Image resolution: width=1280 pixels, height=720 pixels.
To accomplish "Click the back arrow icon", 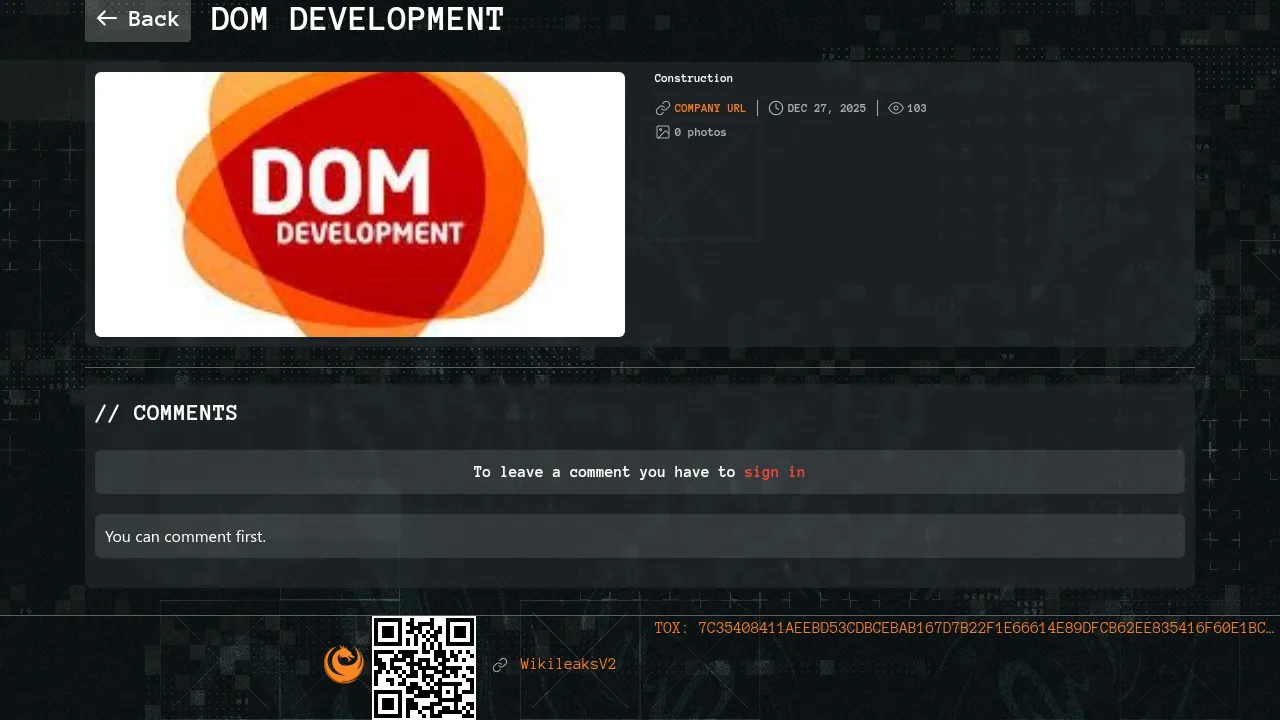I will pyautogui.click(x=107, y=19).
